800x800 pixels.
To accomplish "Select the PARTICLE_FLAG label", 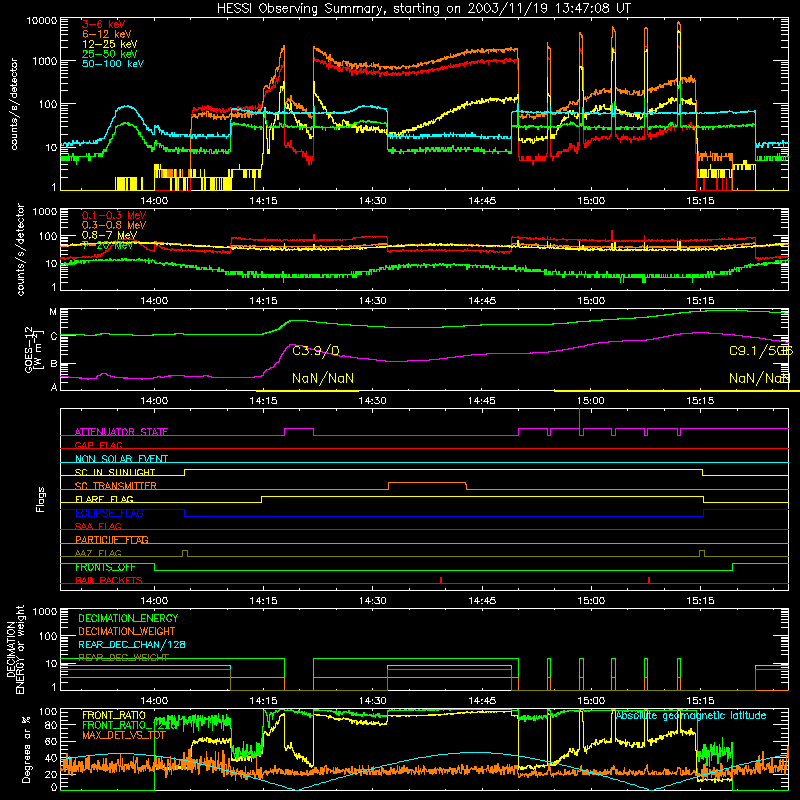I will coord(112,540).
